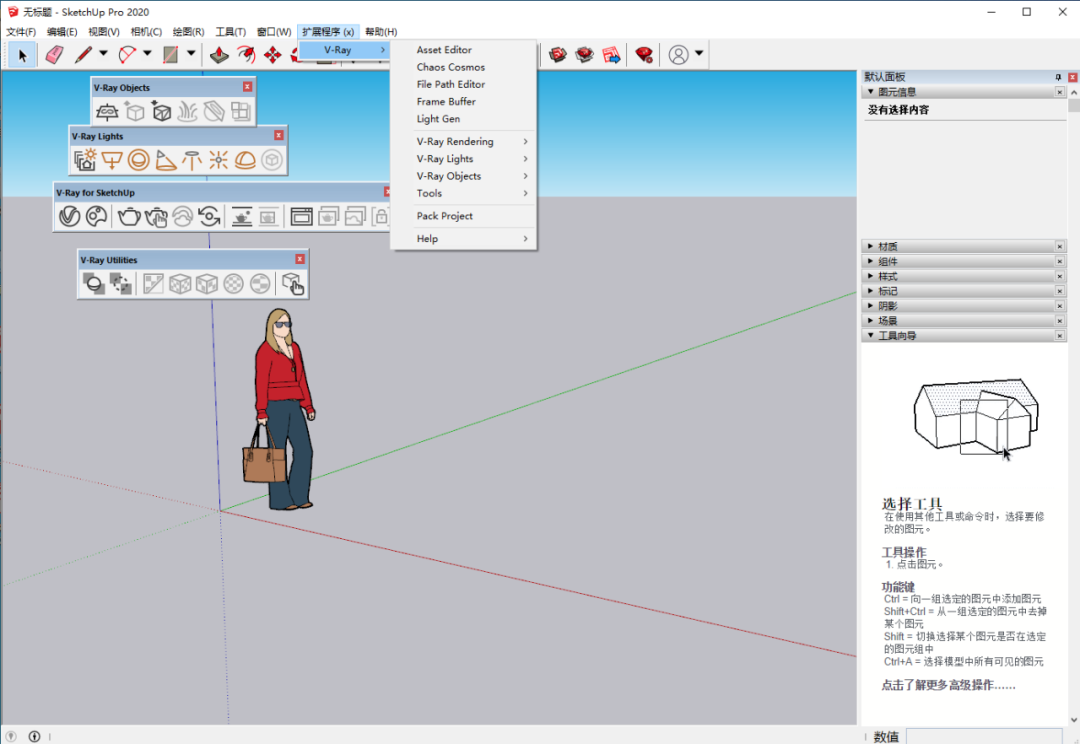Select the arrow Select tool
Screen dimensions: 1080x744
[x=22, y=55]
